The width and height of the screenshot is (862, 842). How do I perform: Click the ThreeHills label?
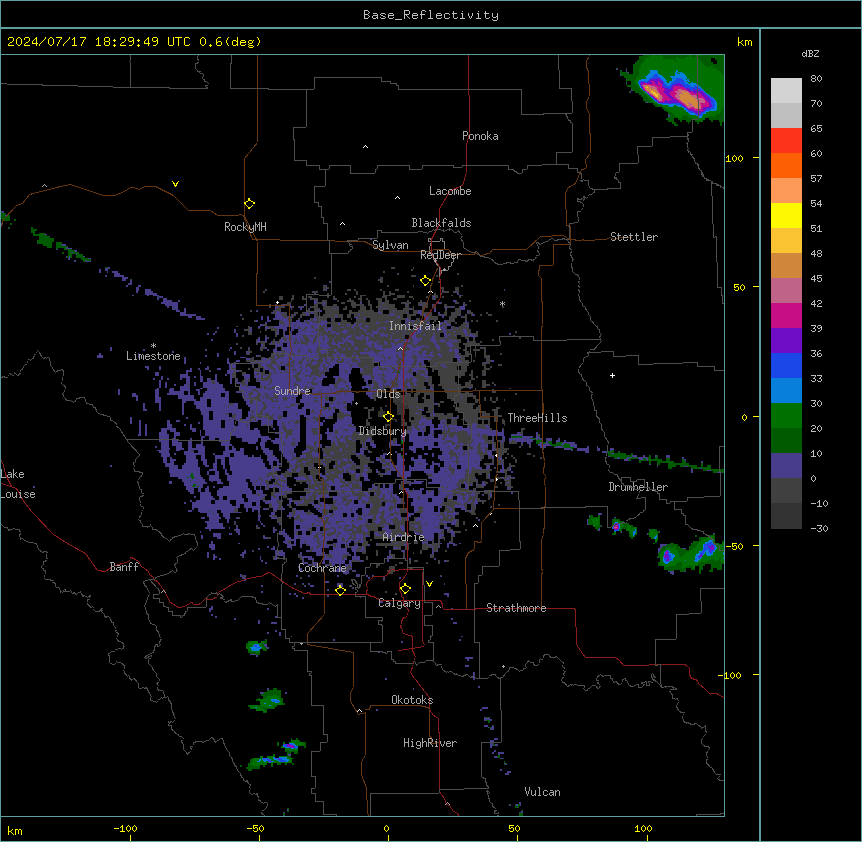pyautogui.click(x=537, y=418)
